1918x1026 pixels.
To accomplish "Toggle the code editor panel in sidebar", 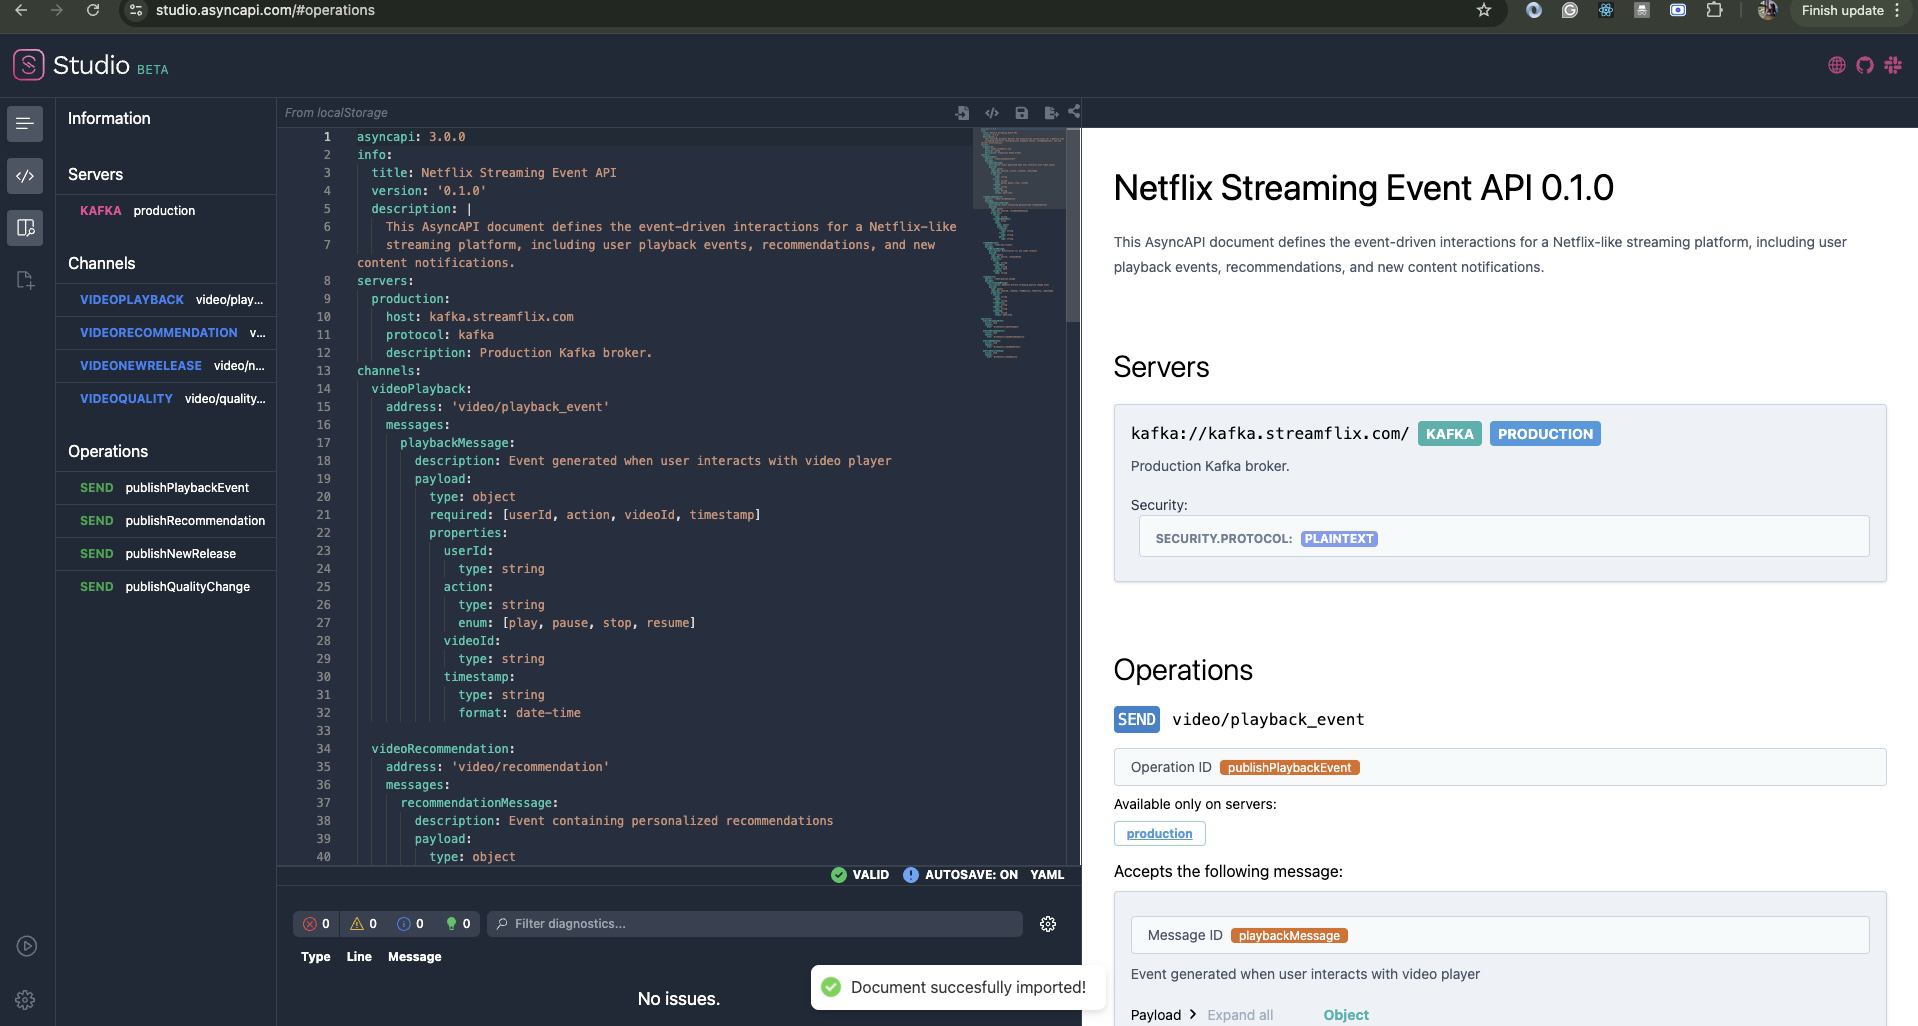I will pos(26,176).
